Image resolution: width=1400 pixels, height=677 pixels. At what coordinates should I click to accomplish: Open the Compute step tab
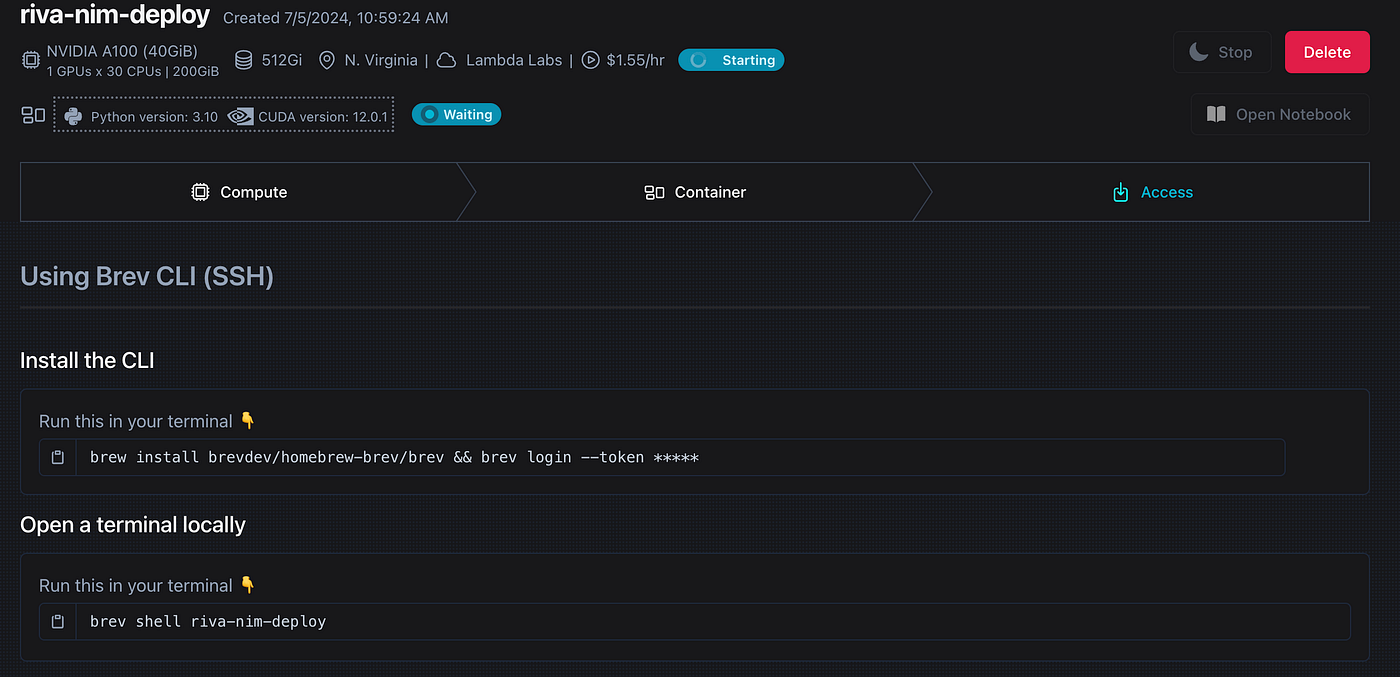point(240,192)
